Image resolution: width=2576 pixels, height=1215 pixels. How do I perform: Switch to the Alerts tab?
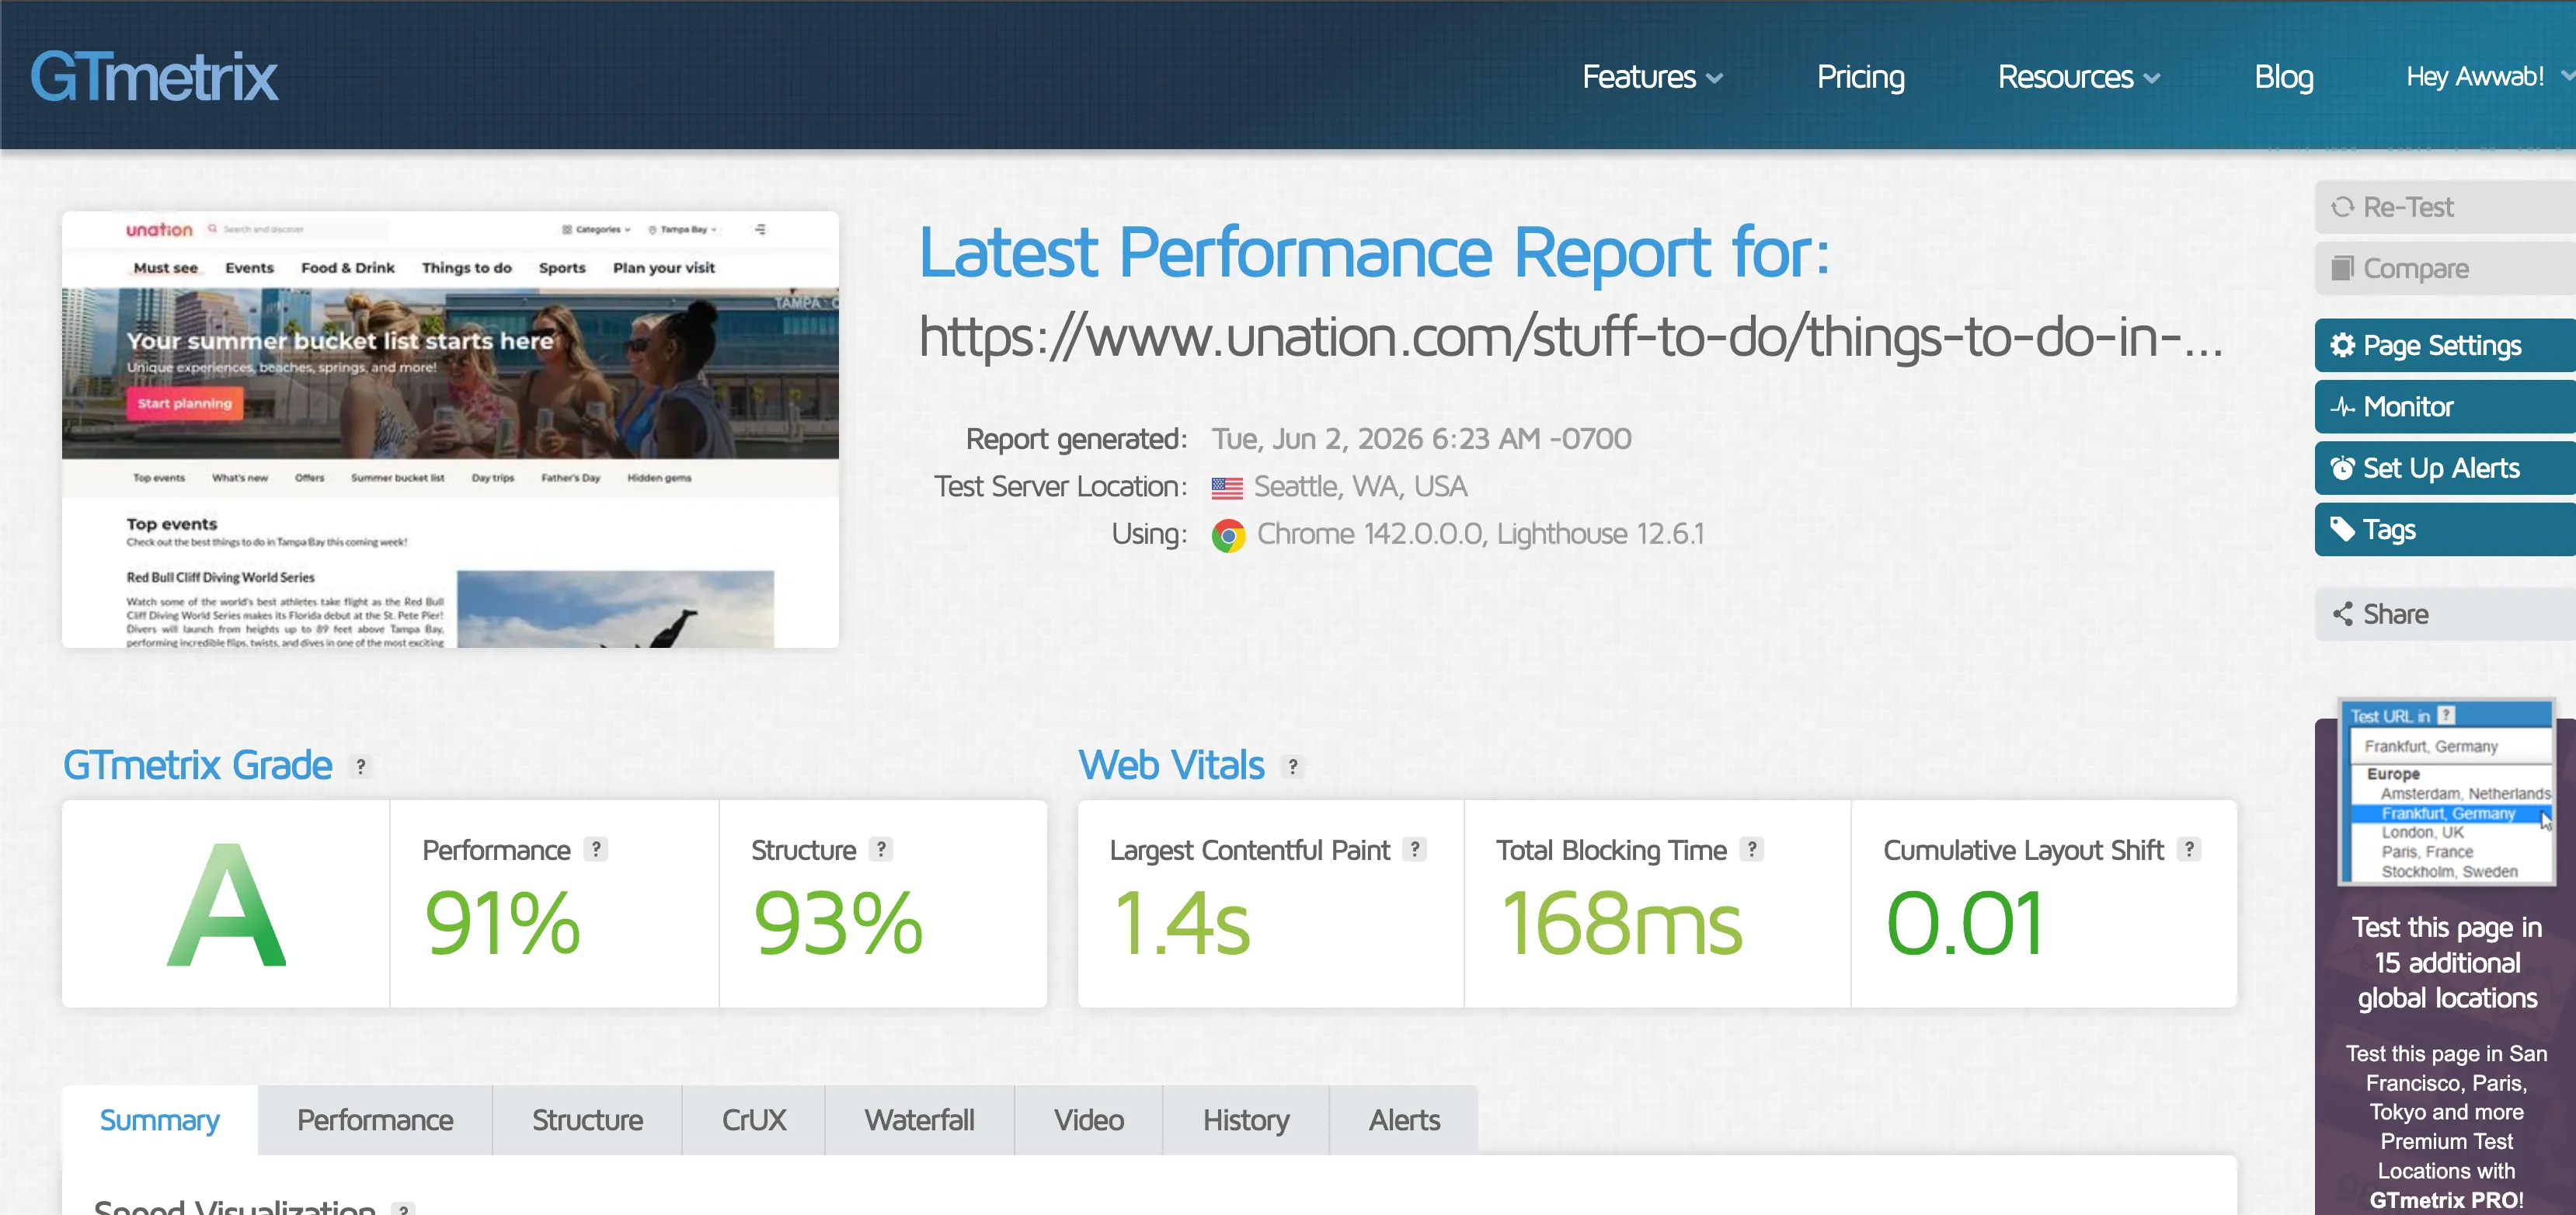(x=1404, y=1120)
